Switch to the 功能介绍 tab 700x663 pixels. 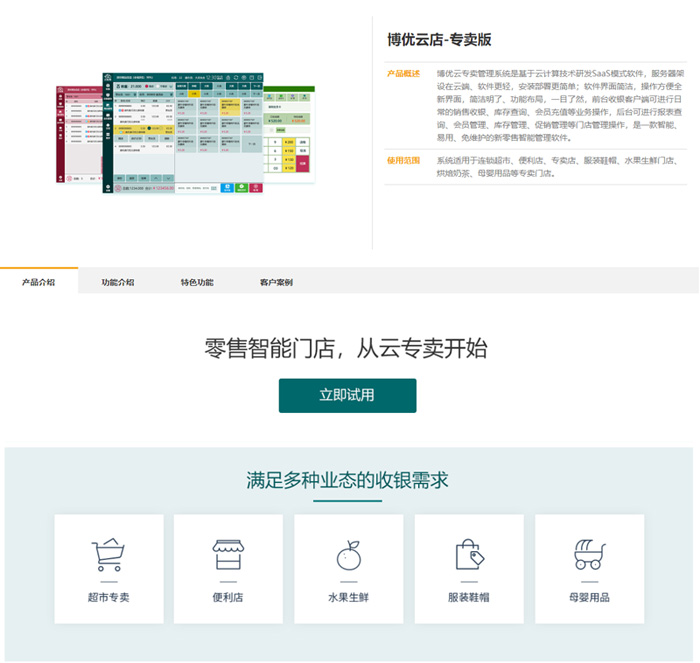pyautogui.click(x=117, y=283)
